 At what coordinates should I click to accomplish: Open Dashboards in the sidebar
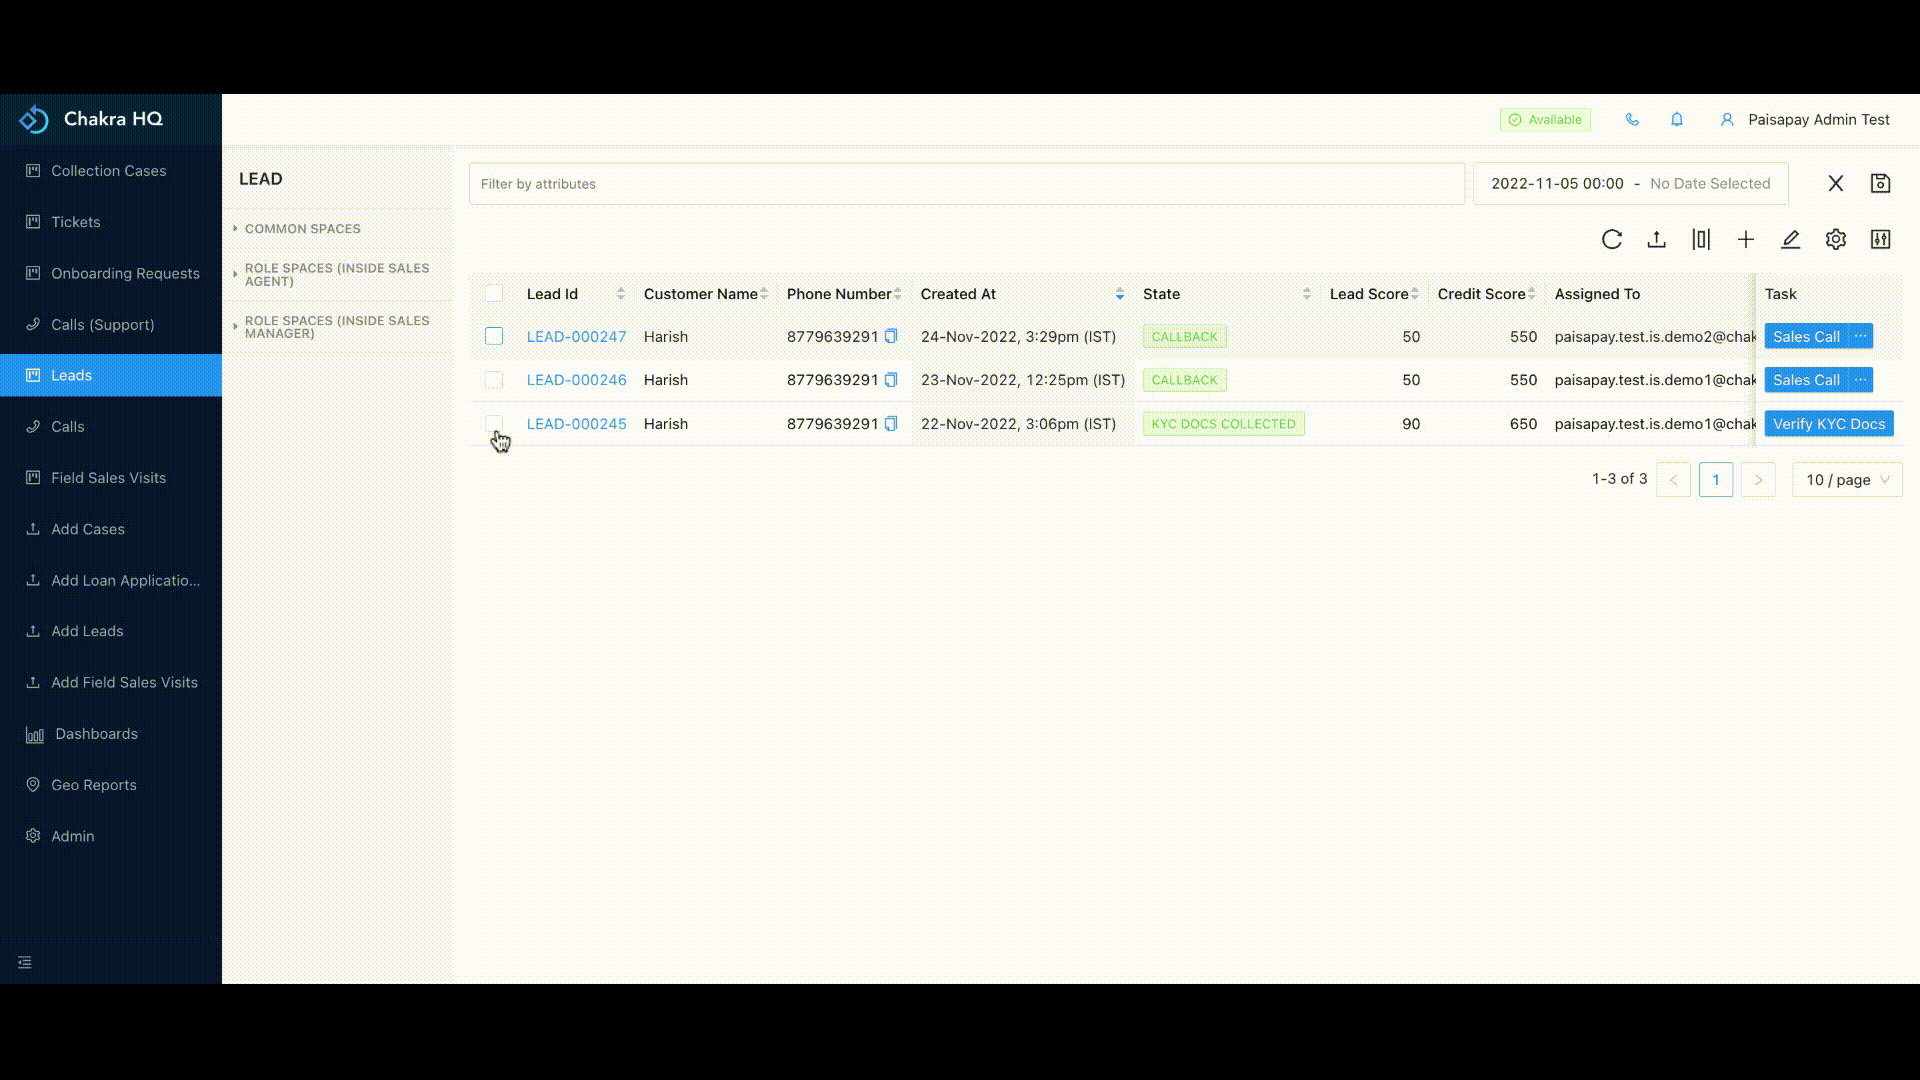point(96,734)
